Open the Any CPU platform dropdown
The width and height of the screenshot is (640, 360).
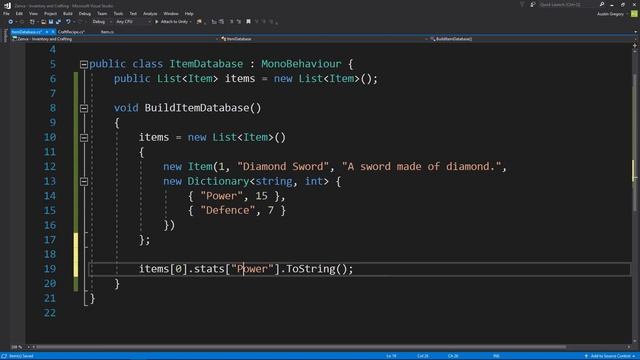click(x=133, y=22)
